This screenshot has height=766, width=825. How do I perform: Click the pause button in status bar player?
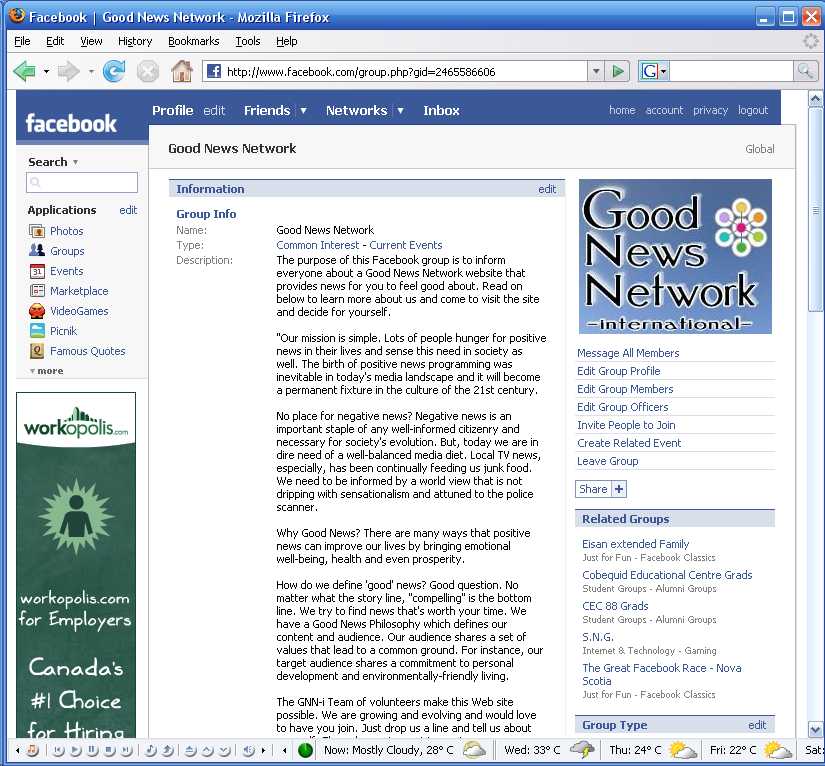(92, 750)
